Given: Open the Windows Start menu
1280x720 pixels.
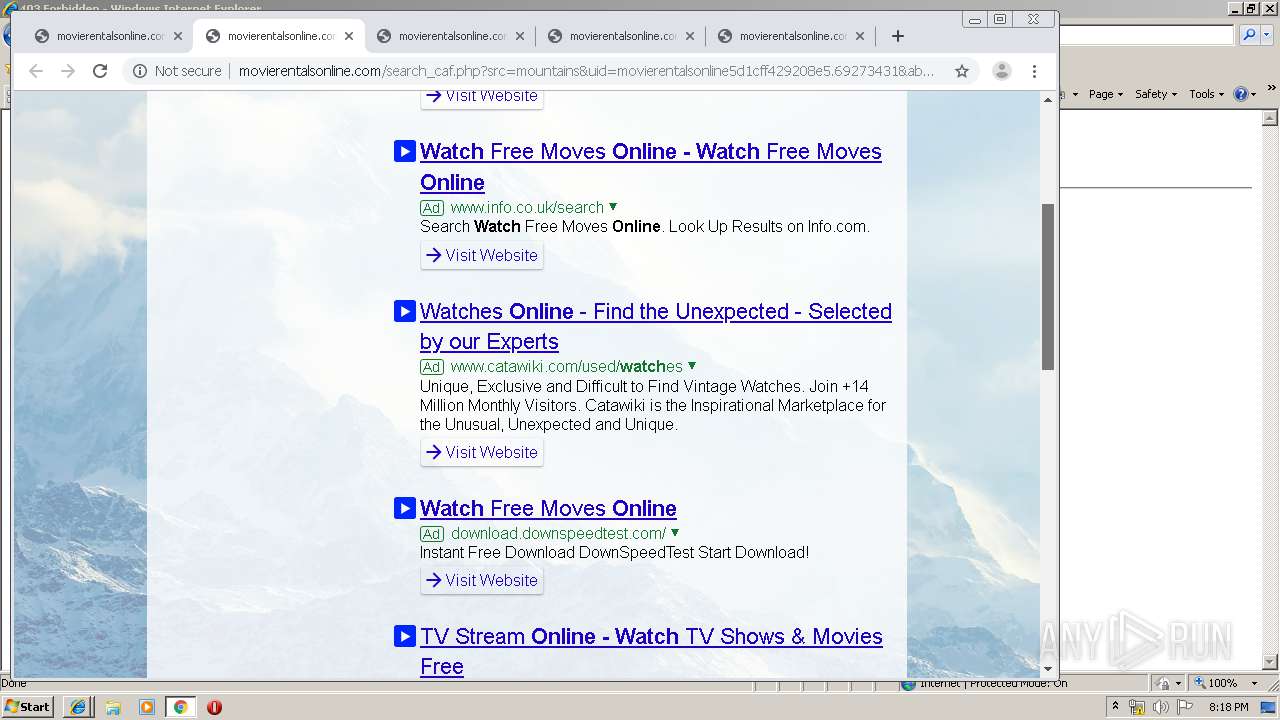Looking at the screenshot, I should click(x=28, y=706).
